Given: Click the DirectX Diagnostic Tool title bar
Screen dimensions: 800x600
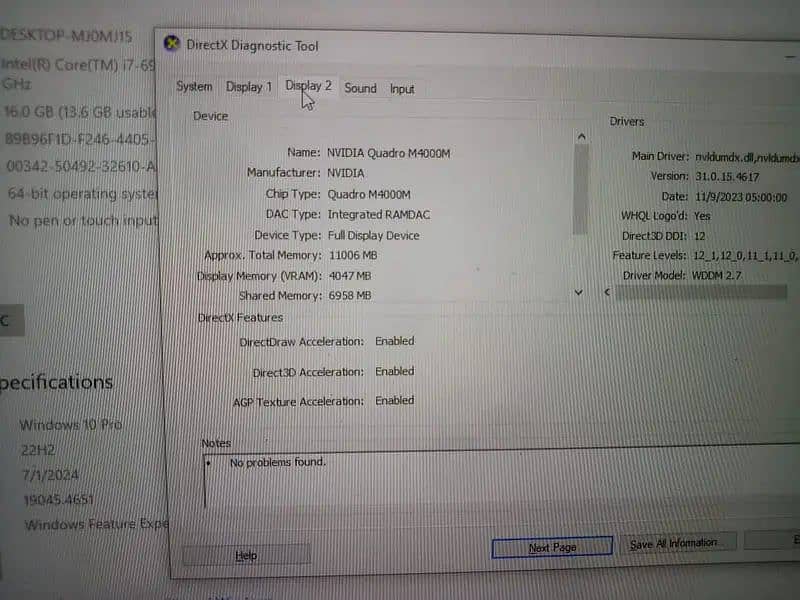Looking at the screenshot, I should (450, 46).
